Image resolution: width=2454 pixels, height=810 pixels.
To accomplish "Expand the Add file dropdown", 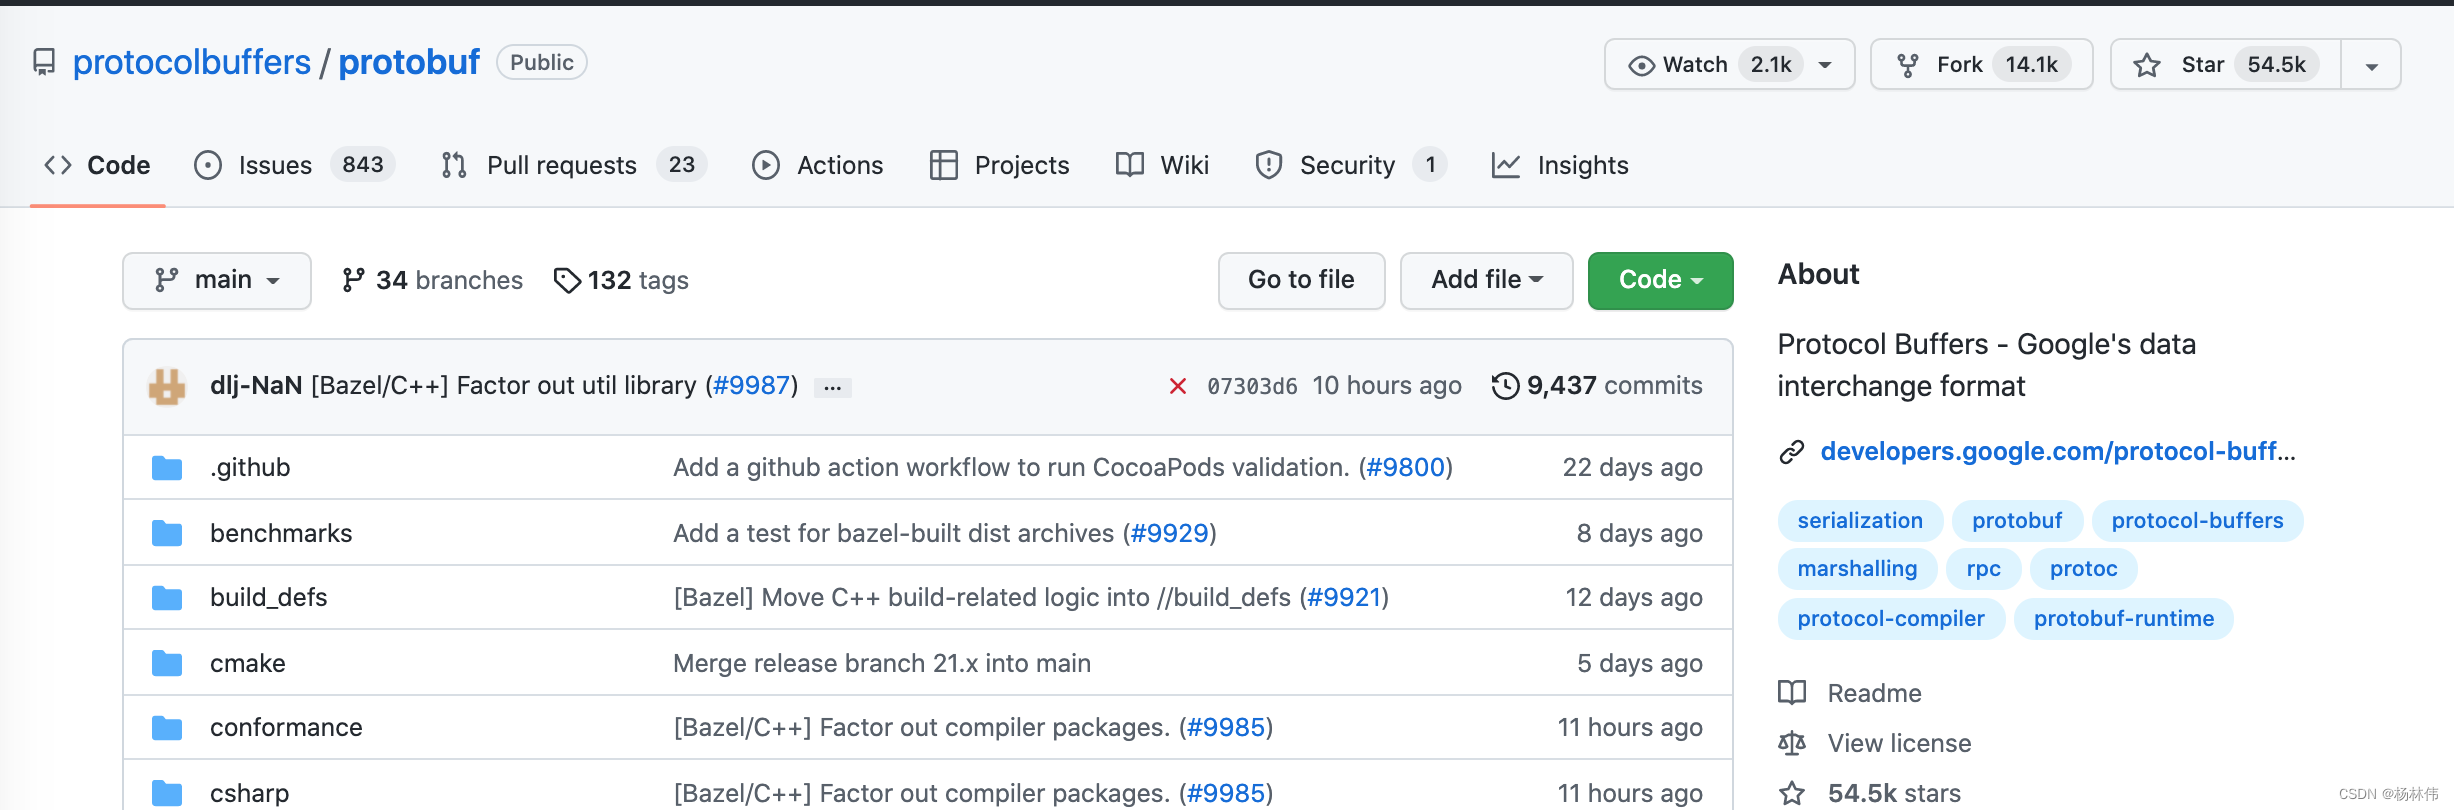I will pyautogui.click(x=1486, y=281).
